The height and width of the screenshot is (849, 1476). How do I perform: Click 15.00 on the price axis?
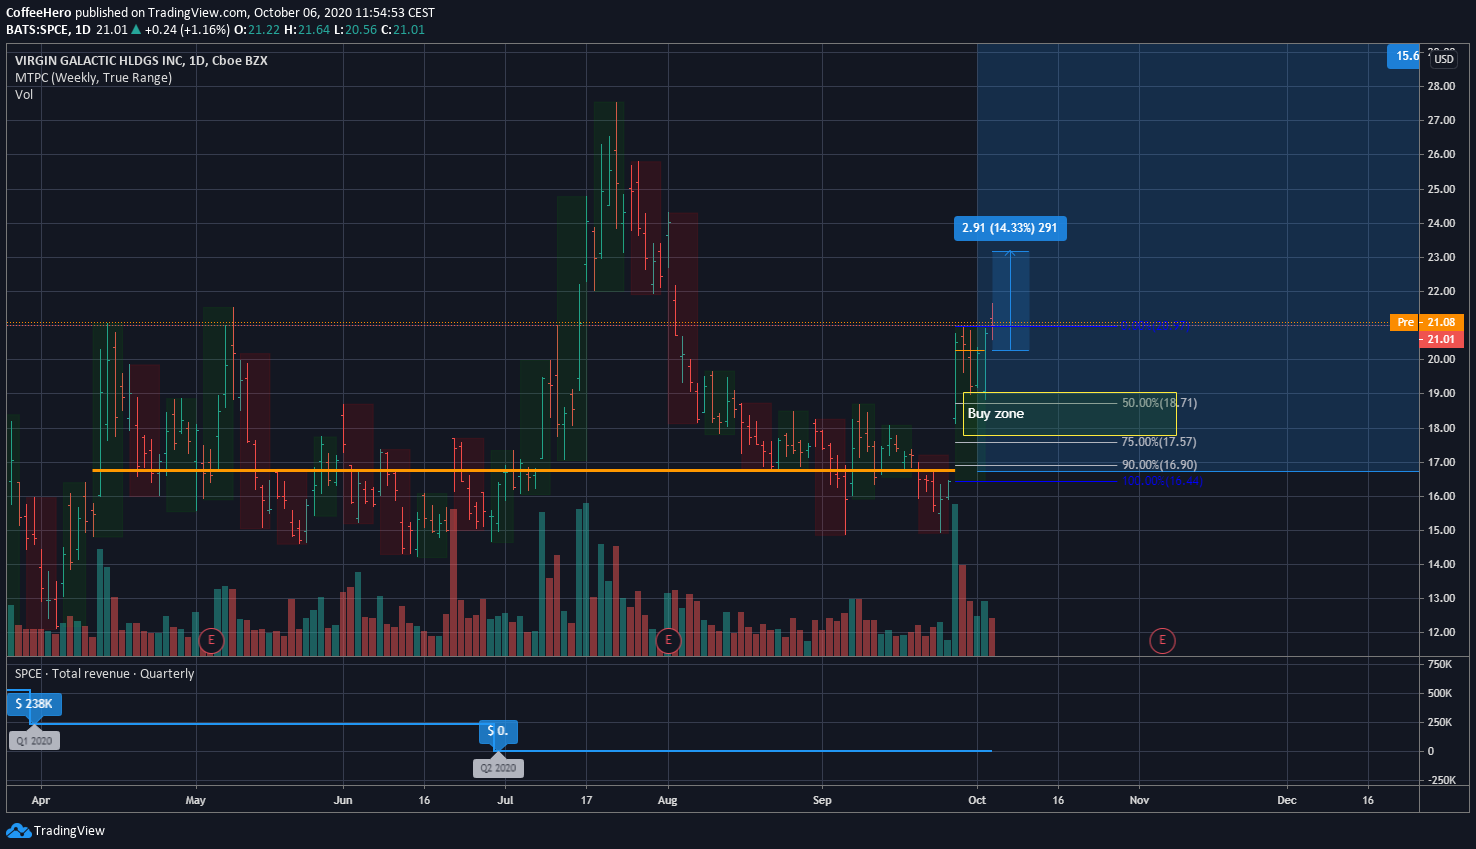click(x=1441, y=530)
